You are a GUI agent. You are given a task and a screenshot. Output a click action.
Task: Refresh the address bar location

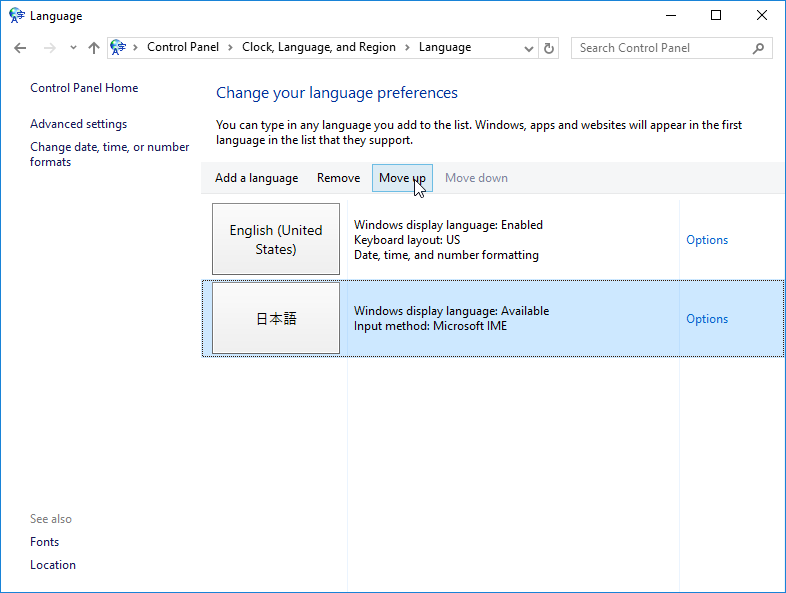[549, 48]
